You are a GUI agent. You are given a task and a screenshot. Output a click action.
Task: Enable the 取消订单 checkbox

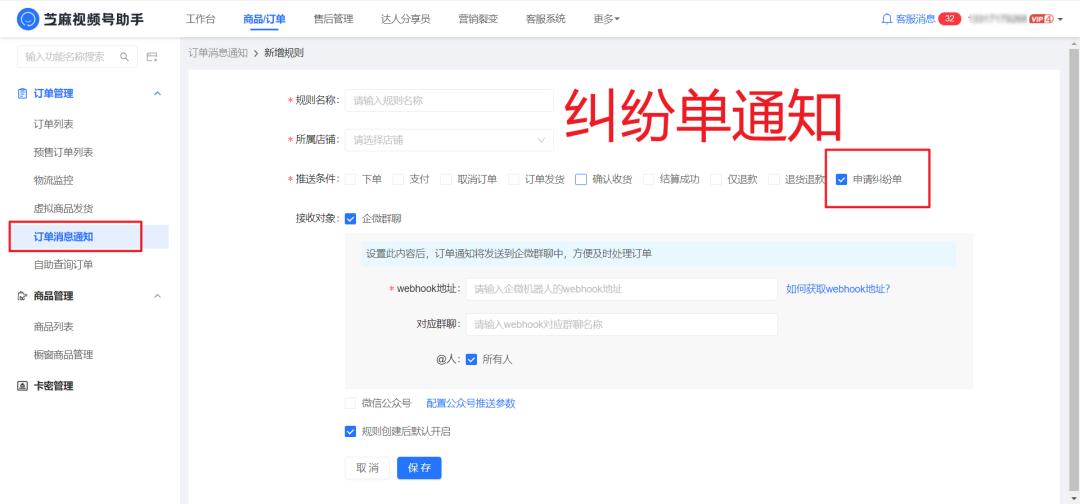coord(446,180)
